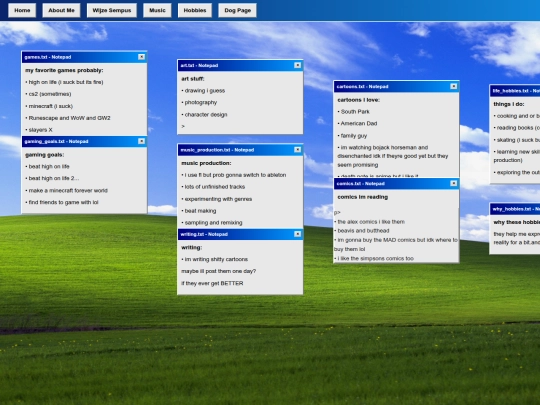Click the 'beat high on life 2...' line

[x=52, y=178]
